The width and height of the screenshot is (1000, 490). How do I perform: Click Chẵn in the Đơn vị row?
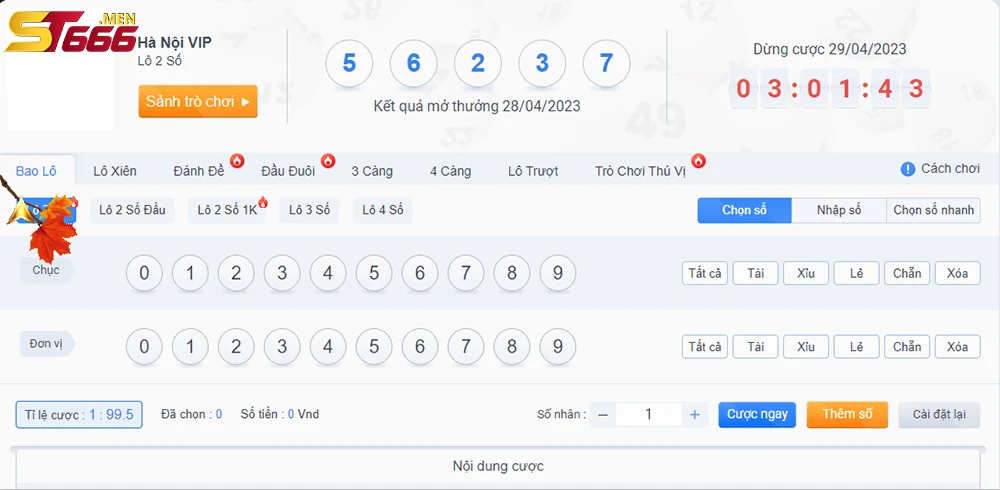(x=907, y=346)
